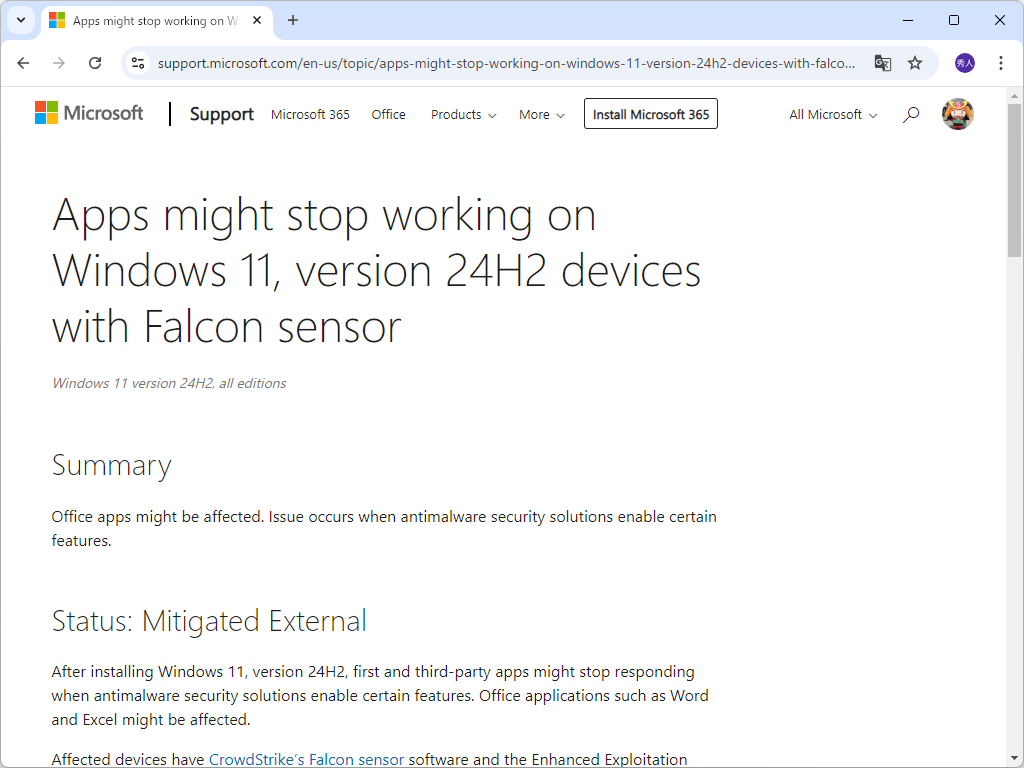Screen dimensions: 1024x768
Task: Reload the page
Action: 95,62
